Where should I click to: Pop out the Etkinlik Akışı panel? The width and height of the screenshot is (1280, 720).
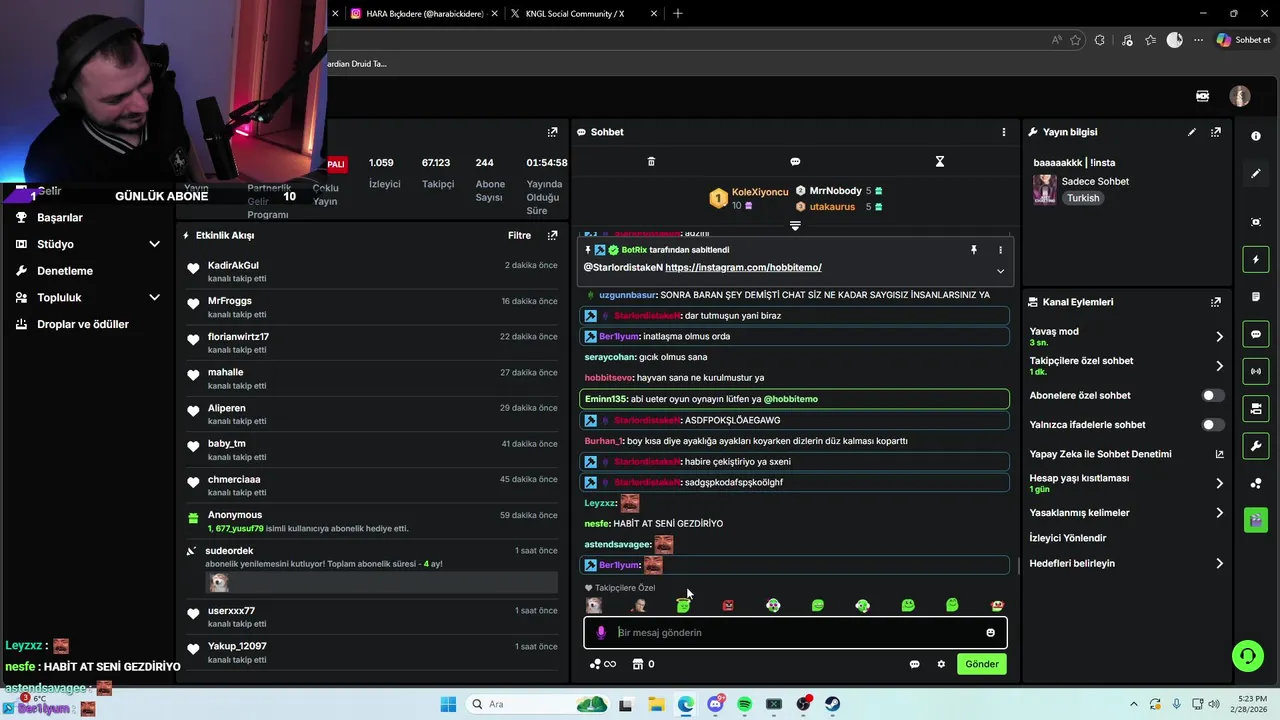coord(552,236)
